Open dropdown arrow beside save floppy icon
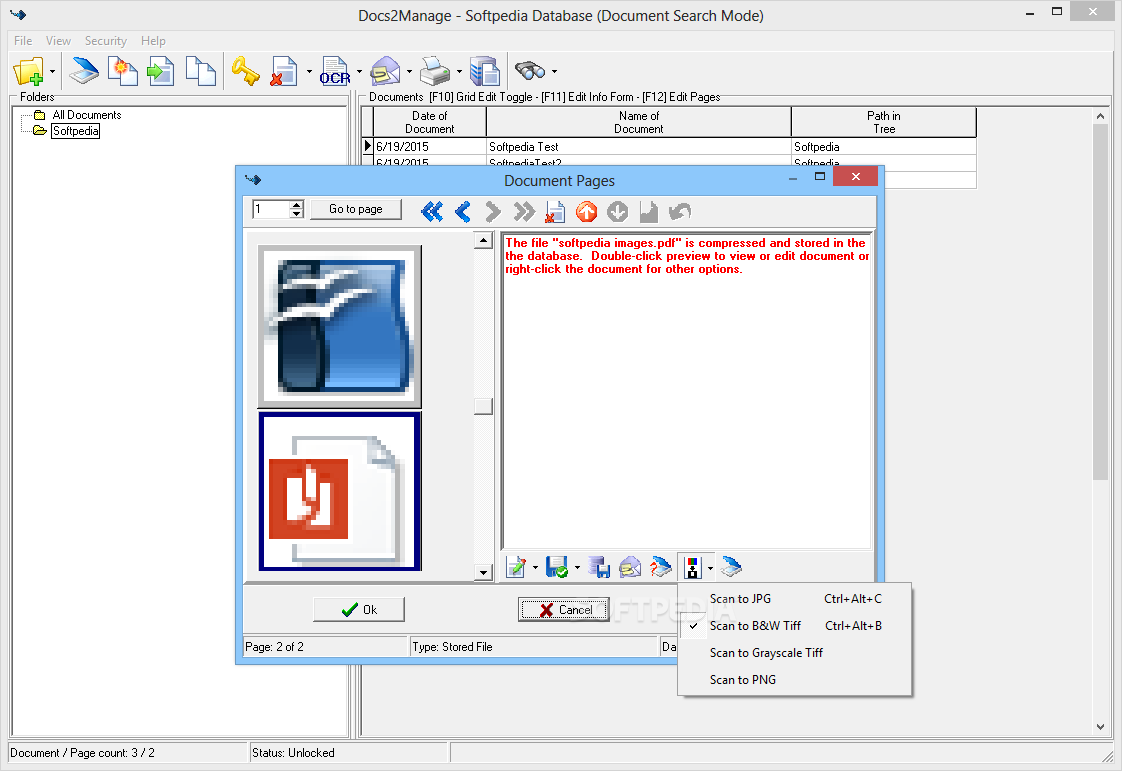The image size is (1122, 771). [x=577, y=568]
